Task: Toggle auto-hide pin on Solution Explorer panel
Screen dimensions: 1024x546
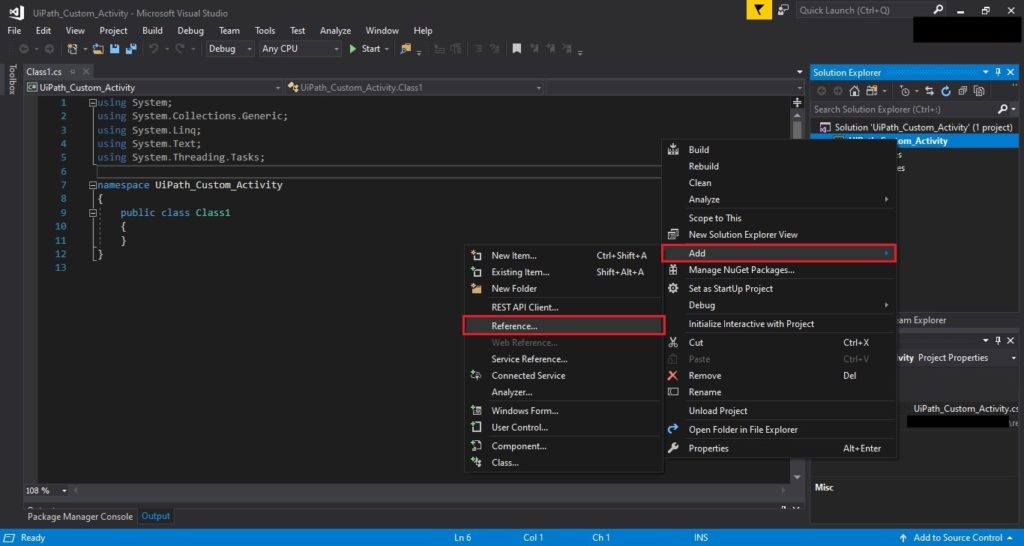Action: pyautogui.click(x=998, y=72)
